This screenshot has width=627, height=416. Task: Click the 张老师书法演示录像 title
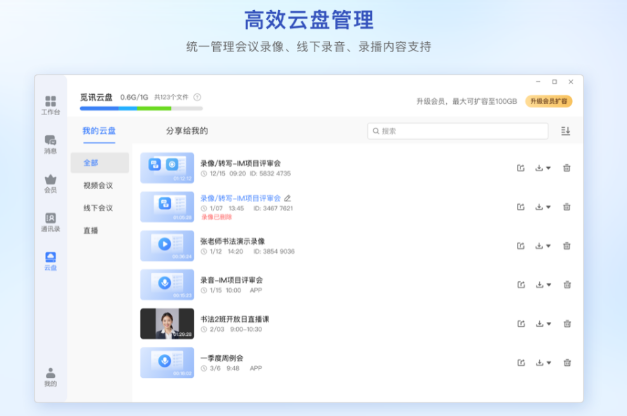click(x=232, y=241)
